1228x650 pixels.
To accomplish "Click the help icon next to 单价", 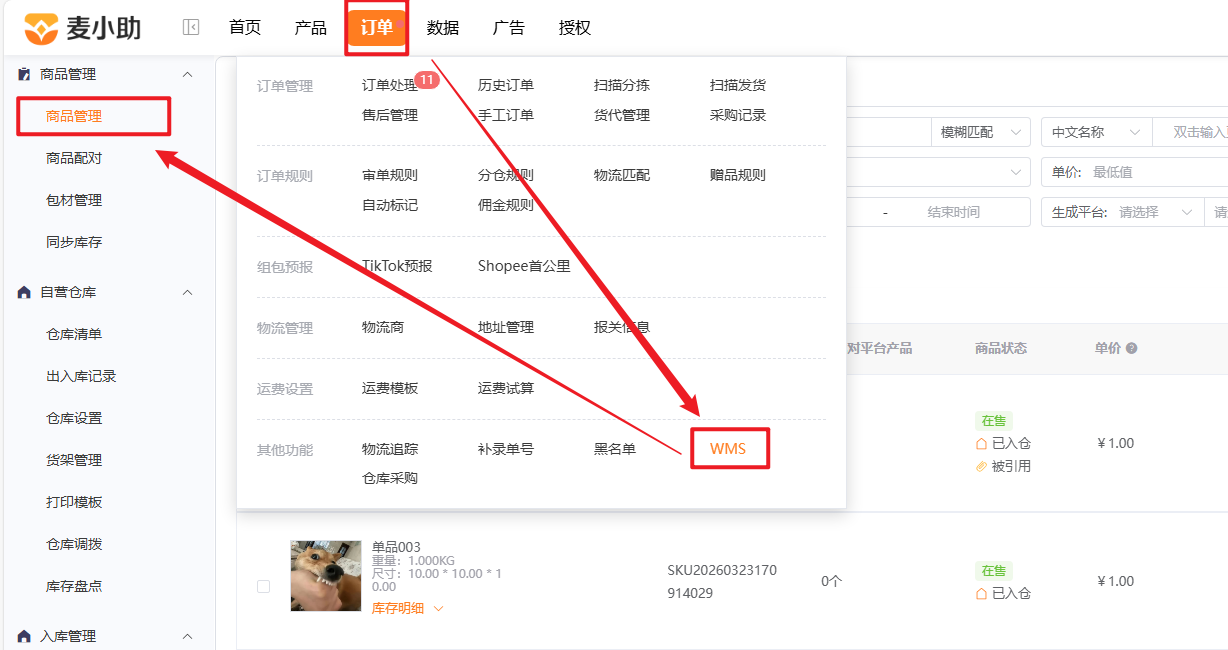I will [1132, 349].
